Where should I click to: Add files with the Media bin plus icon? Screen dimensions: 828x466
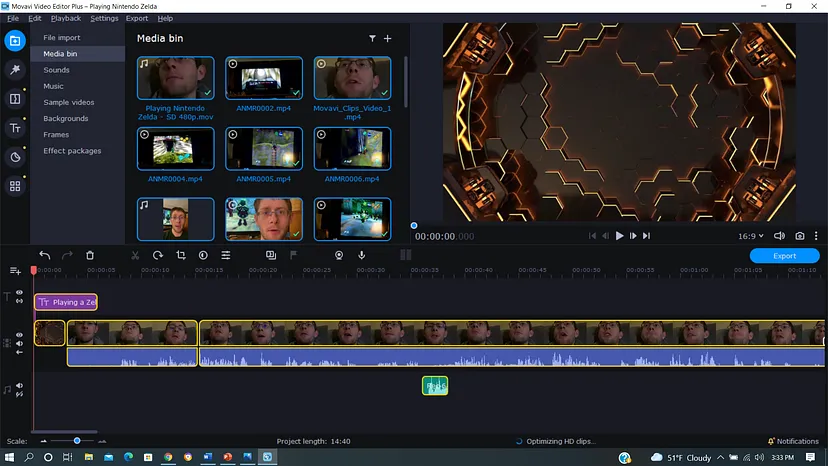pos(388,39)
